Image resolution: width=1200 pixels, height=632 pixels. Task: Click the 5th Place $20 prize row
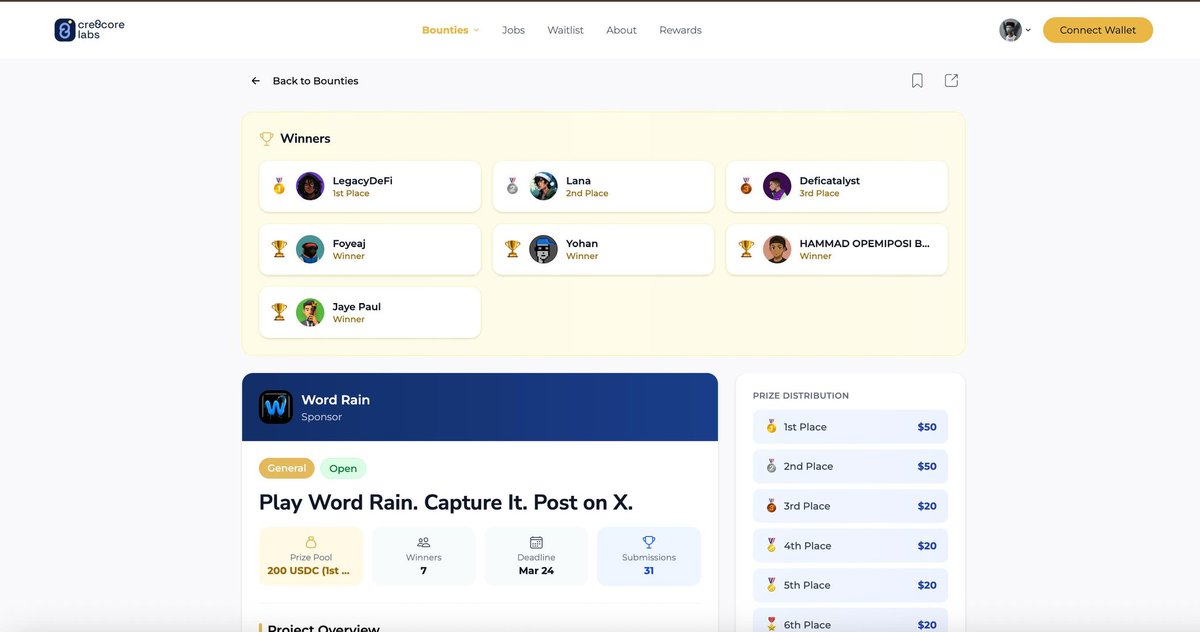pyautogui.click(x=850, y=585)
